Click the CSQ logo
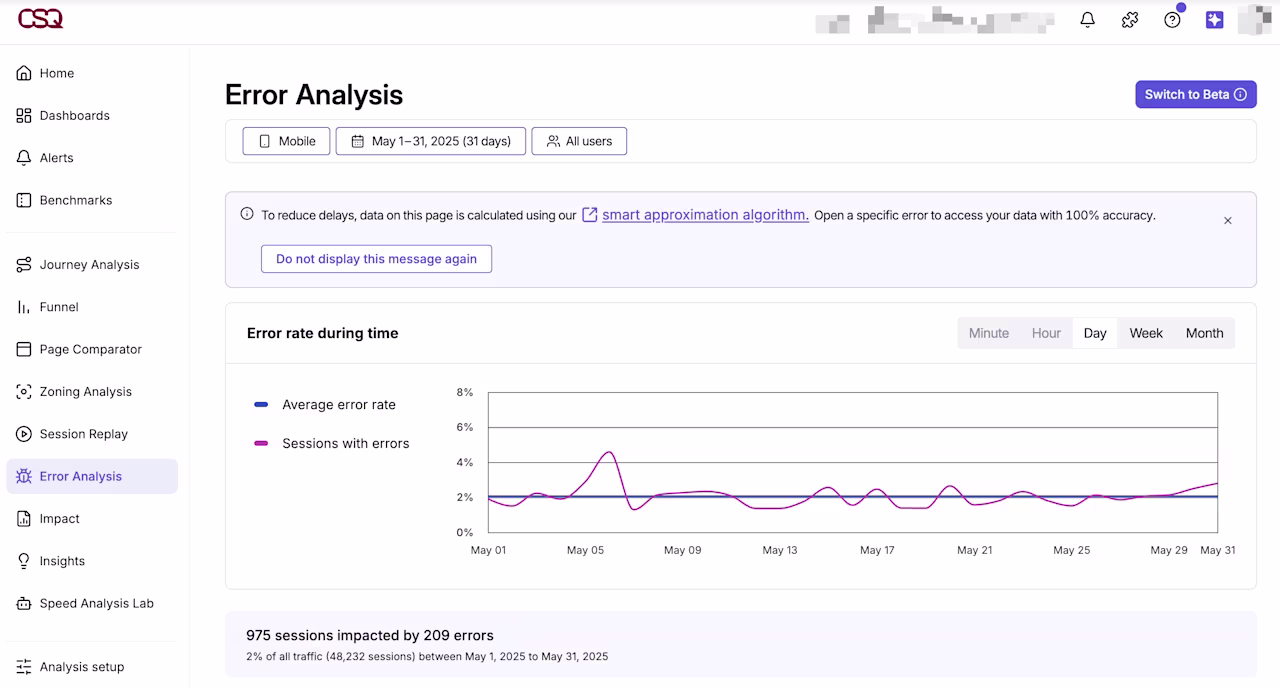The image size is (1280, 688). pyautogui.click(x=40, y=18)
